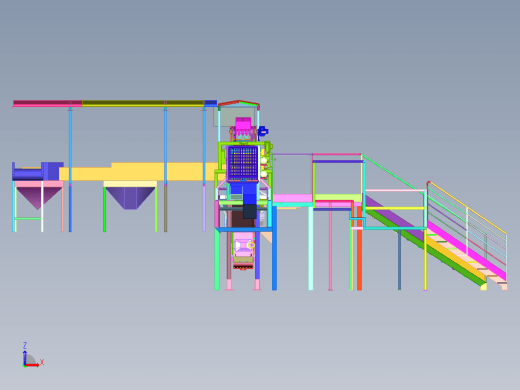
Task: Select the small blue motor beside the magenta head
Action: [x=263, y=131]
